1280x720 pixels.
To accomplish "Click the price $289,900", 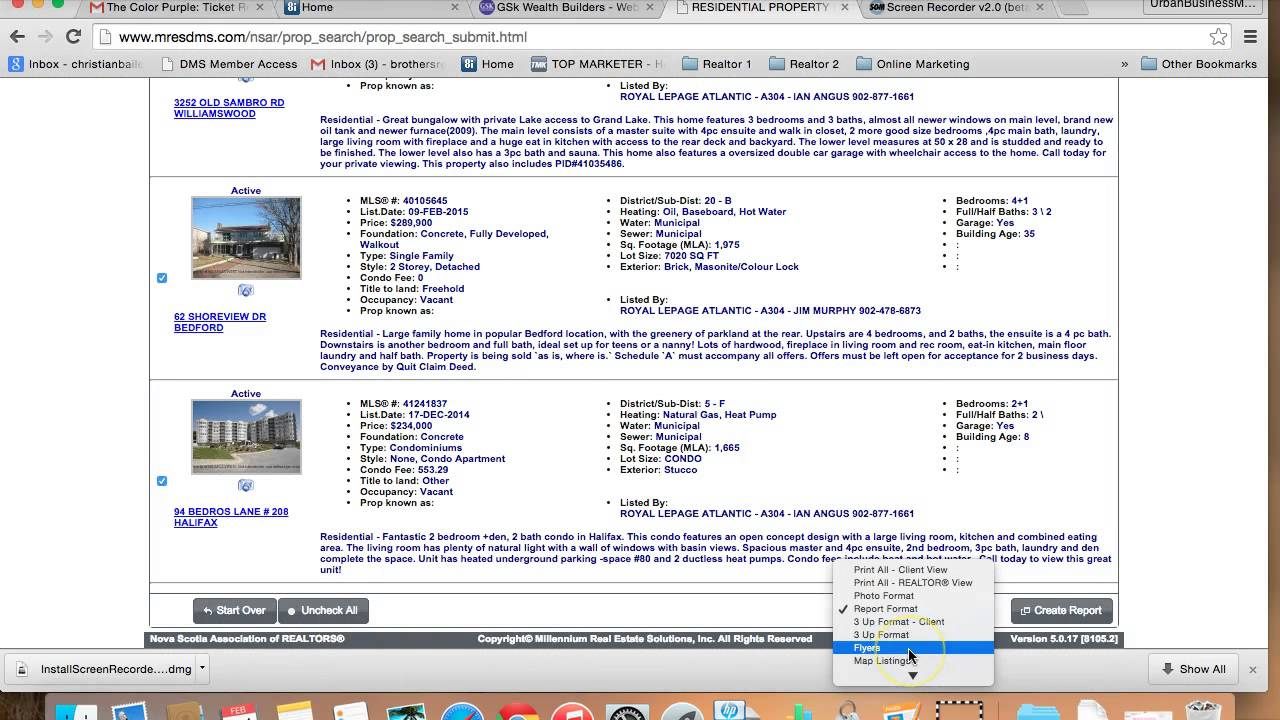I will [x=411, y=223].
